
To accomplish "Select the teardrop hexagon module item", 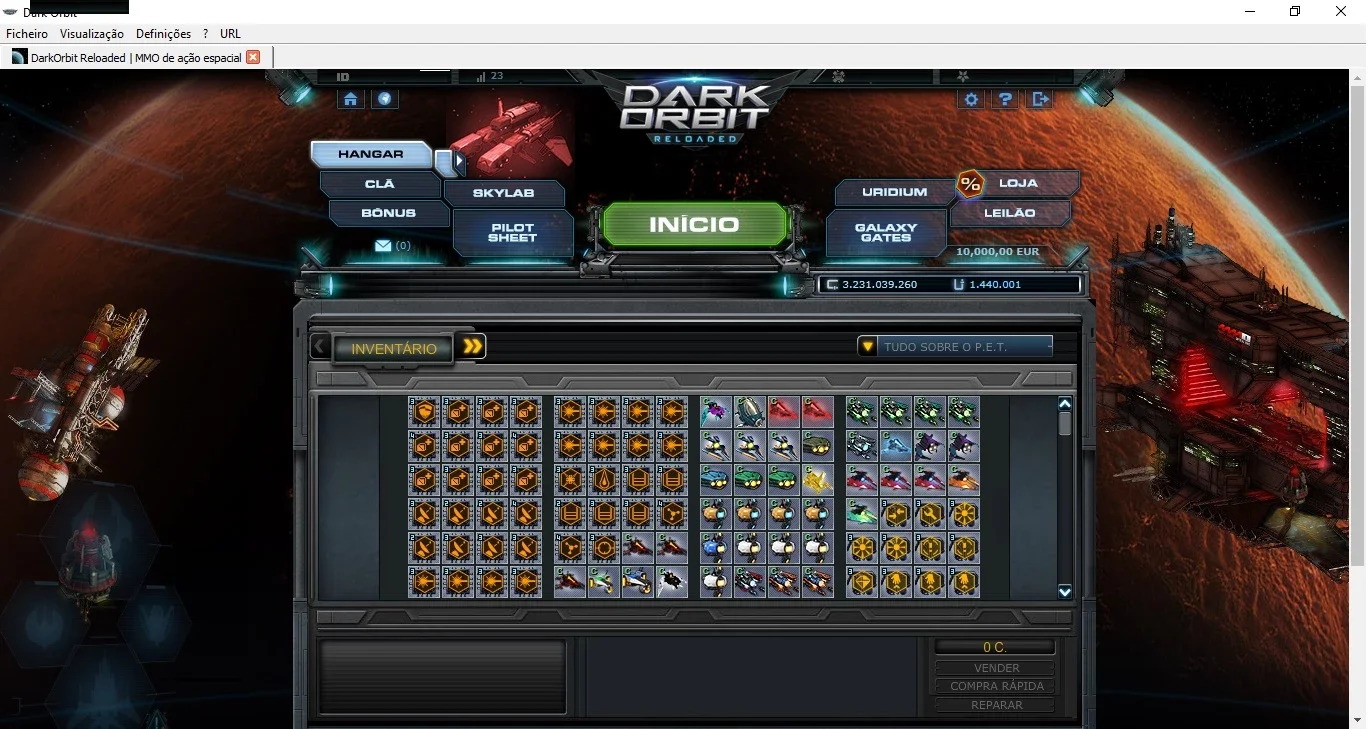I will tap(604, 480).
